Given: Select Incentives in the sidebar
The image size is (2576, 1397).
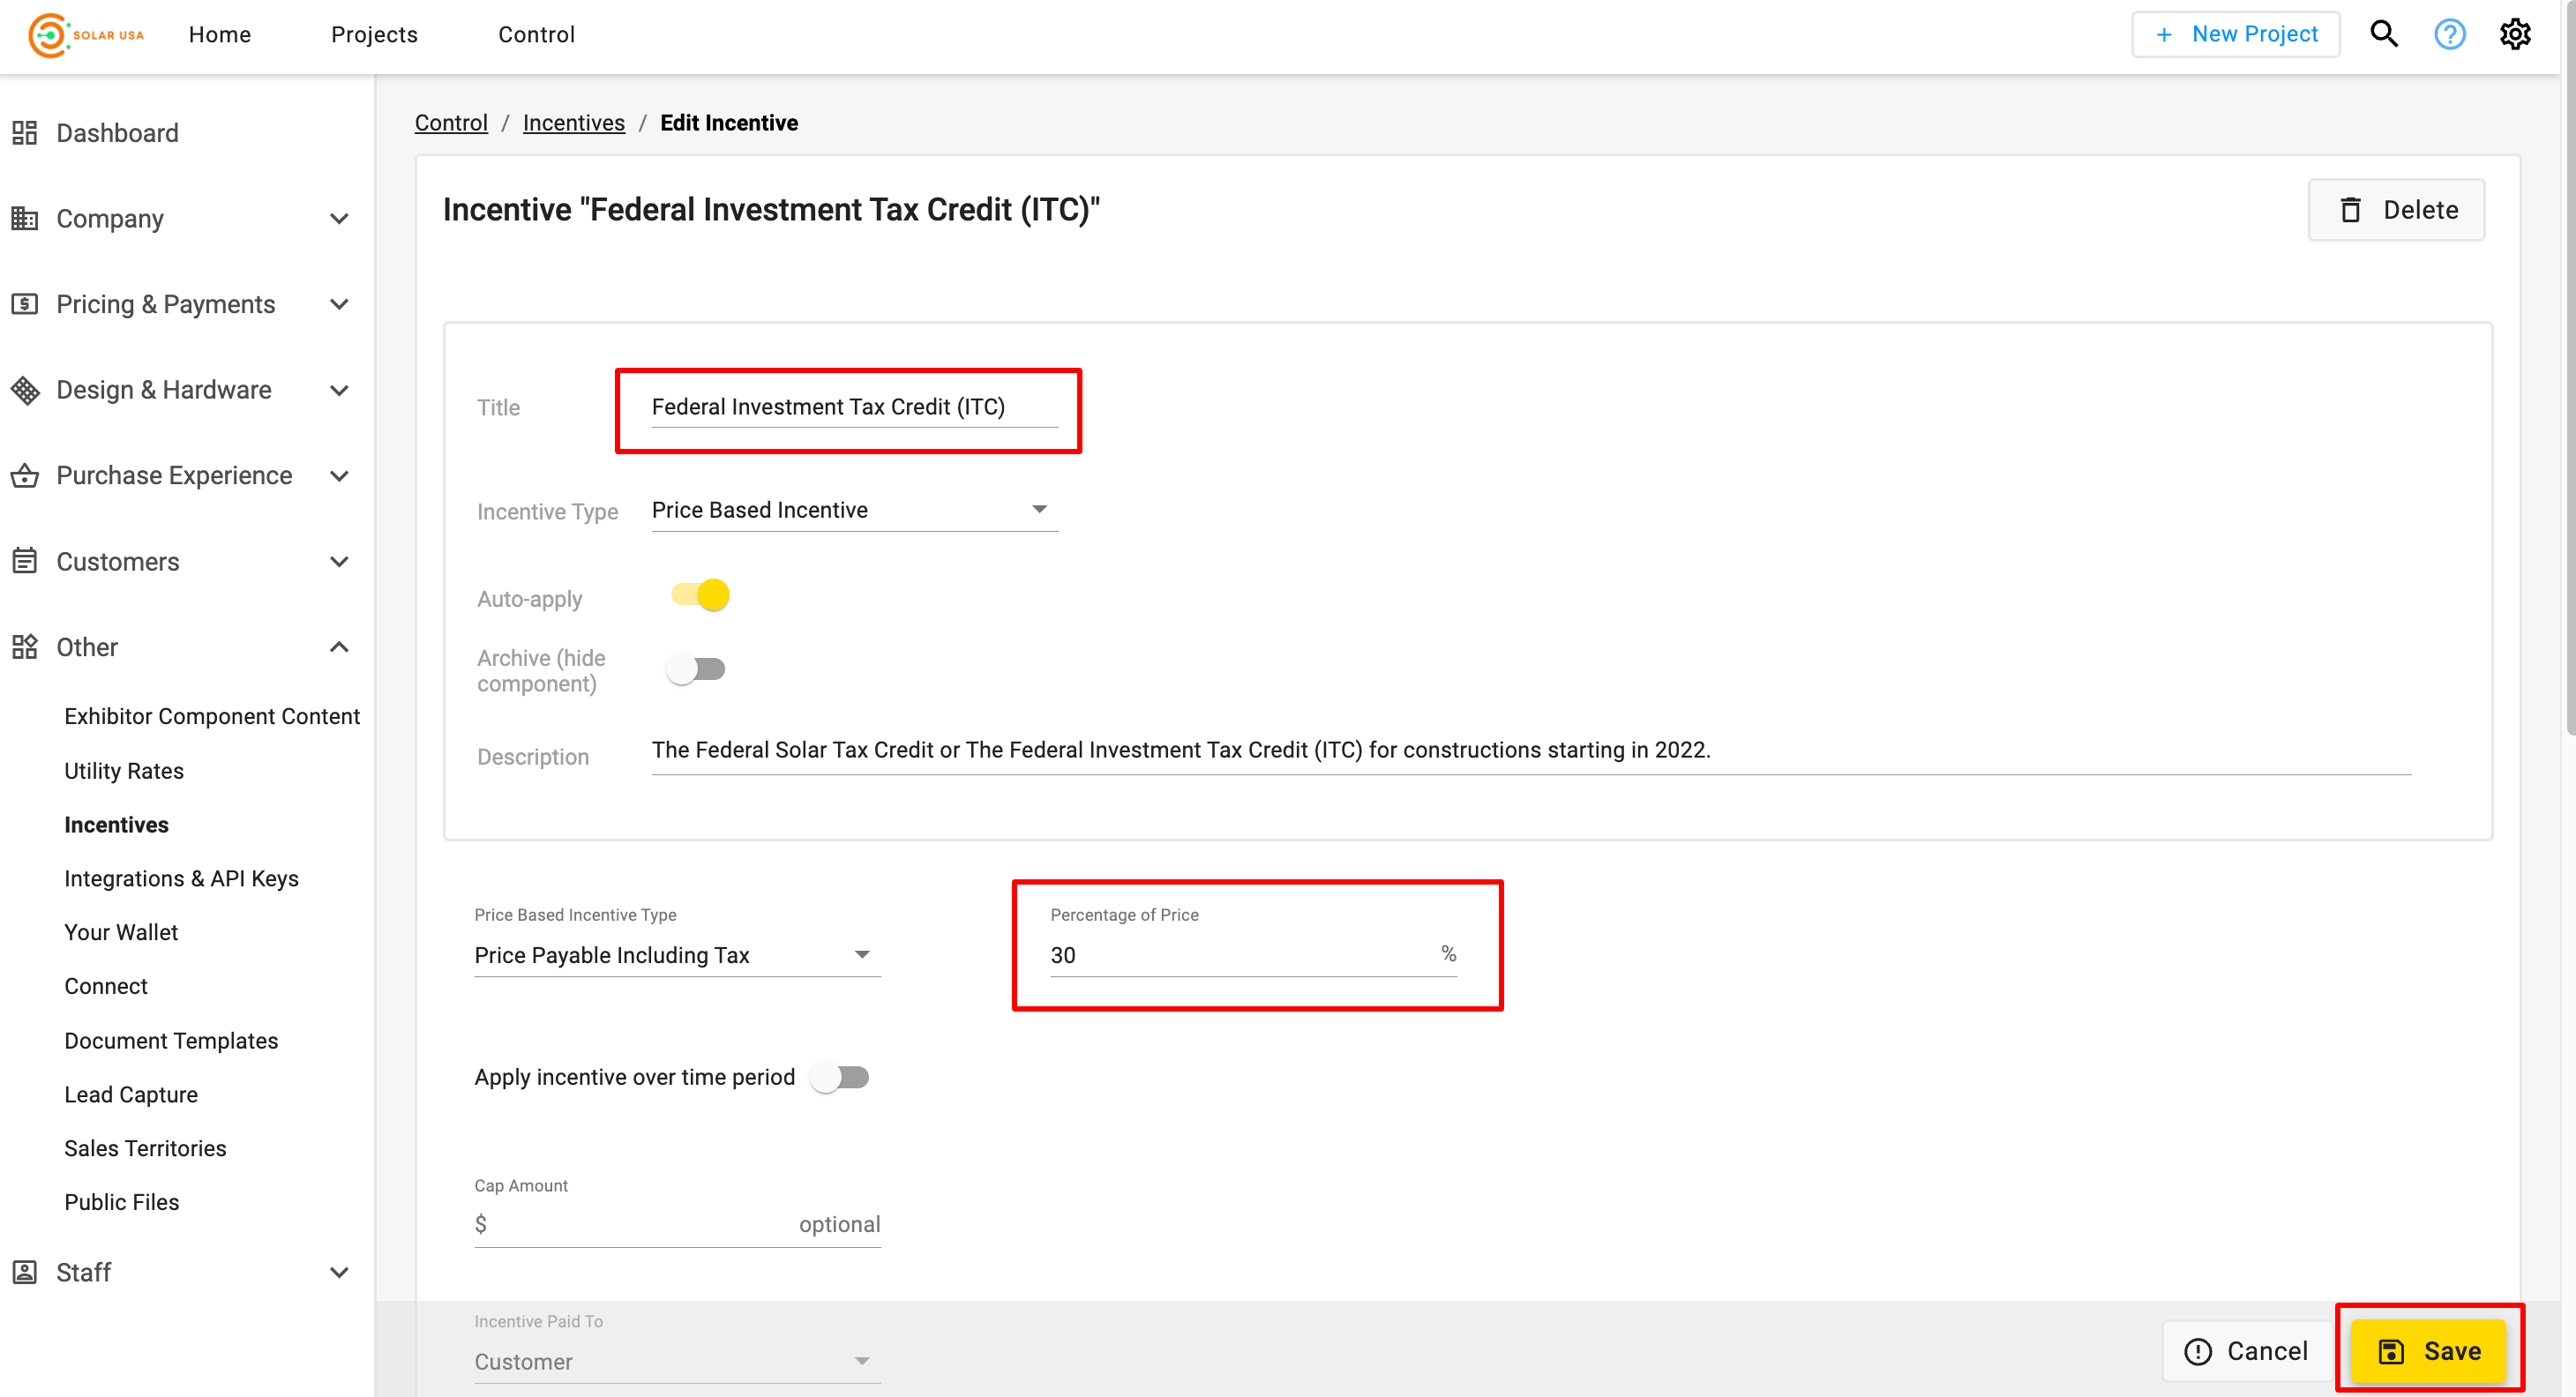Looking at the screenshot, I should click(116, 825).
